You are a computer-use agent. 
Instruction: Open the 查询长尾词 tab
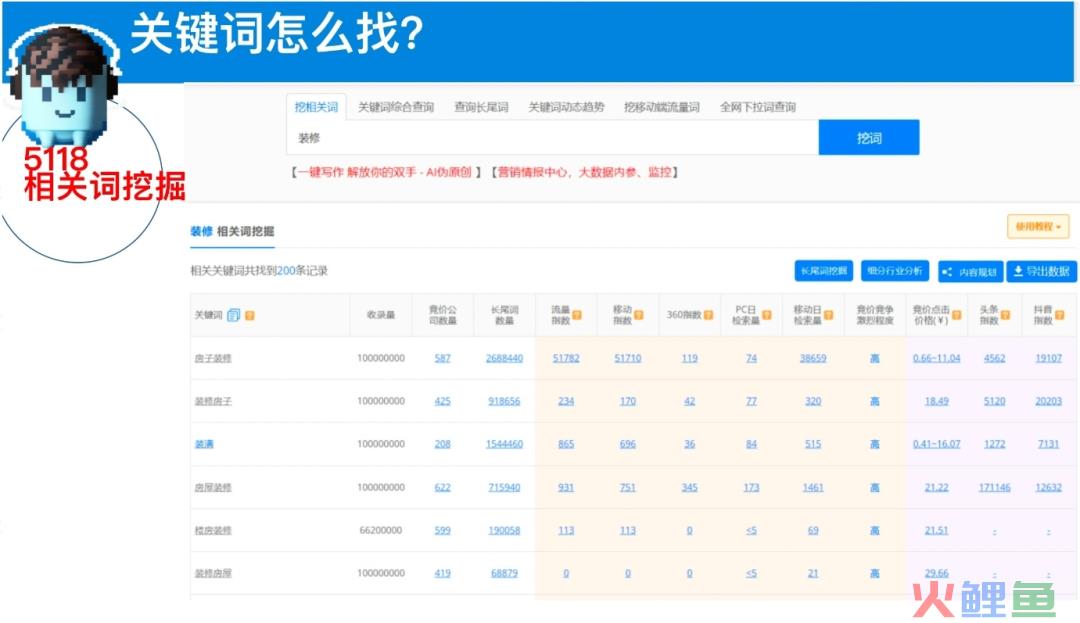(481, 107)
